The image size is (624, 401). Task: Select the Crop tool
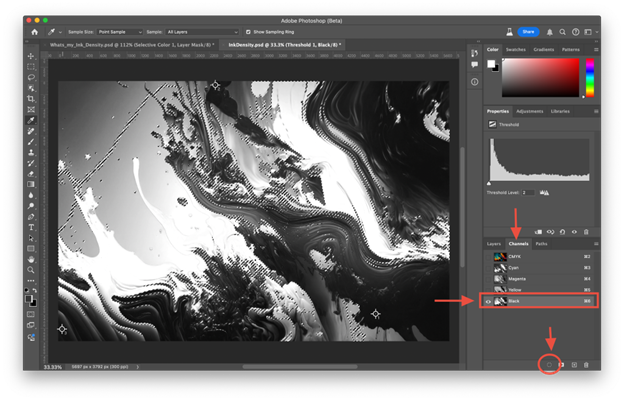tap(31, 99)
